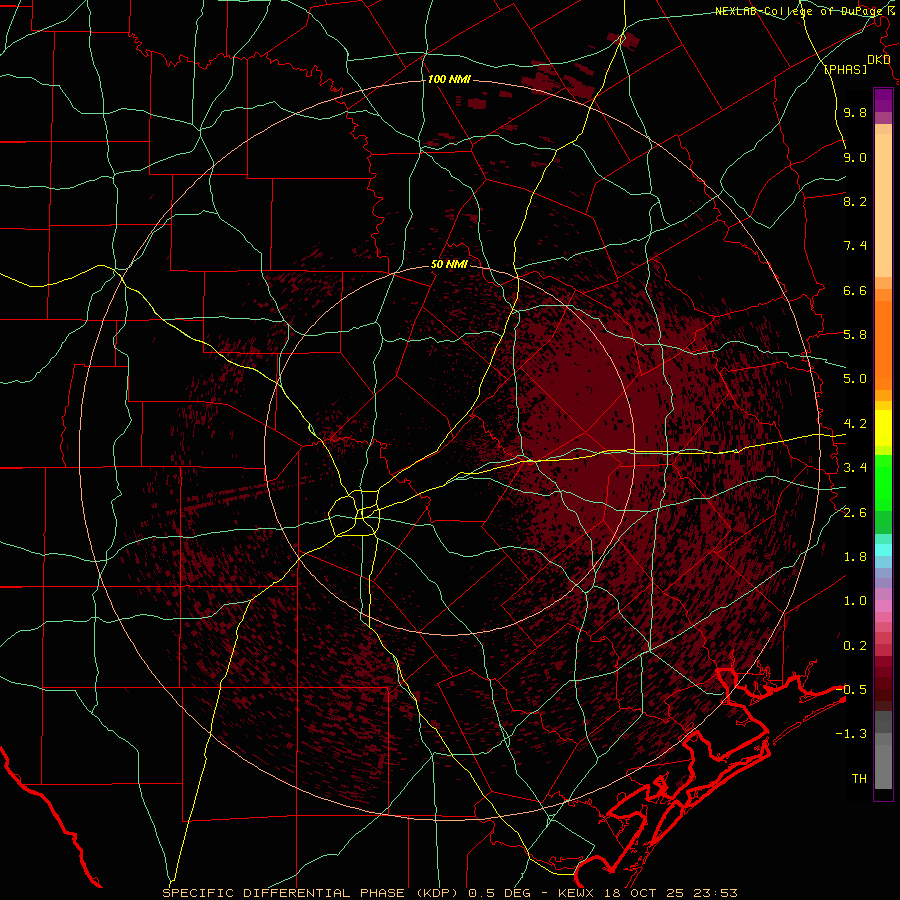Click the '23:53' time stamp in caption
The image size is (900, 900).
pyautogui.click(x=714, y=893)
